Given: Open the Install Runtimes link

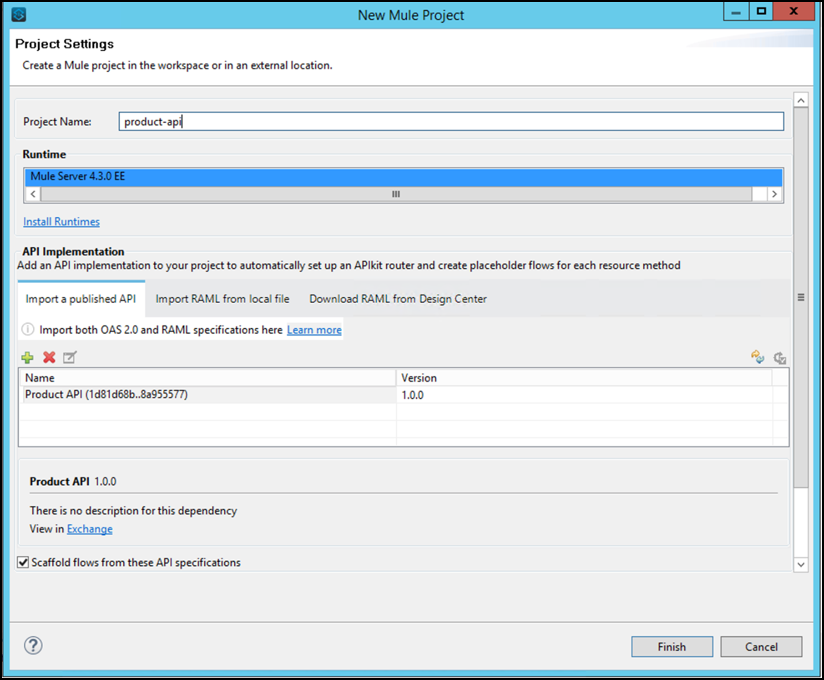Looking at the screenshot, I should pyautogui.click(x=61, y=222).
